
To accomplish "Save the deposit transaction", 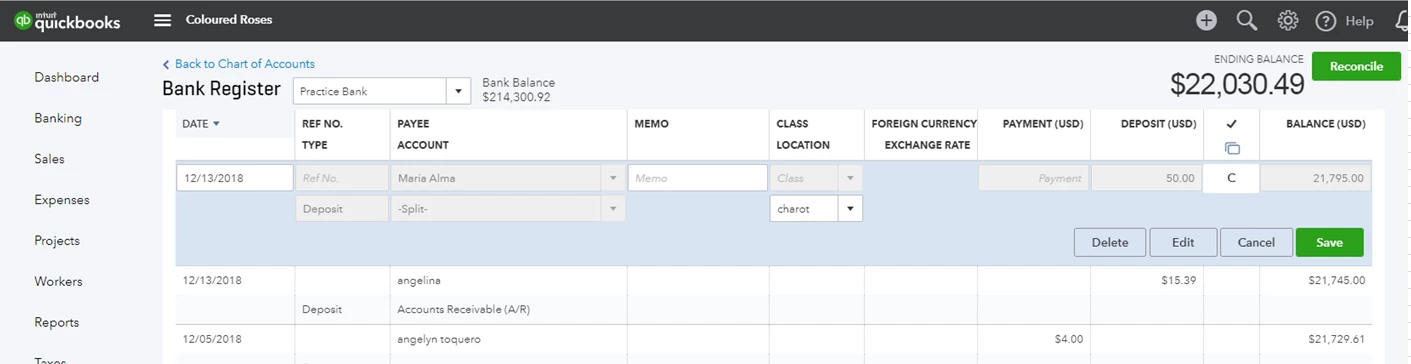I will coord(1329,242).
